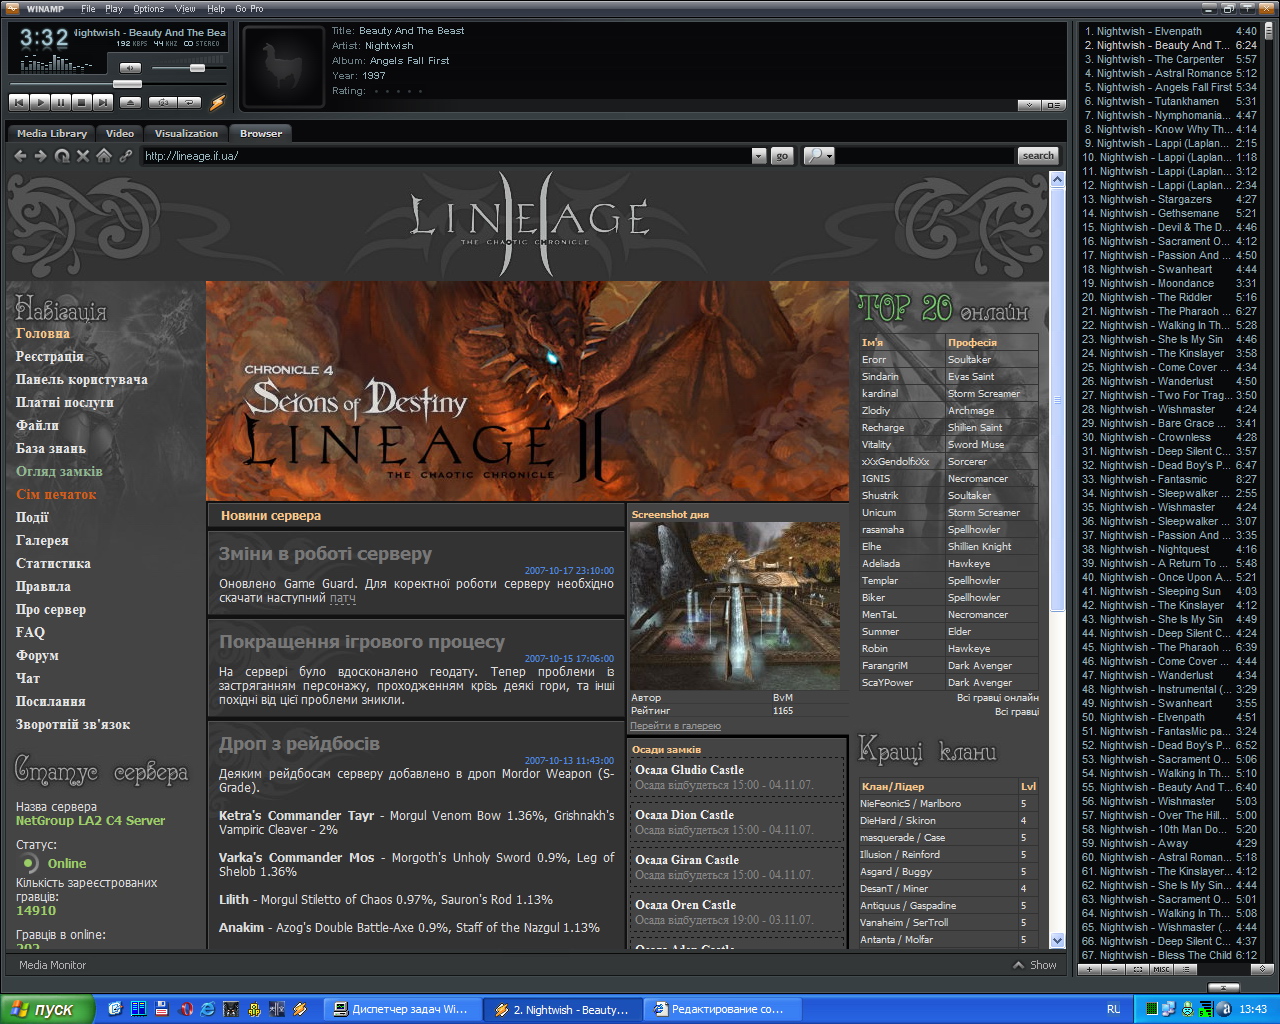Open the File menu
The image size is (1280, 1024).
tap(88, 9)
